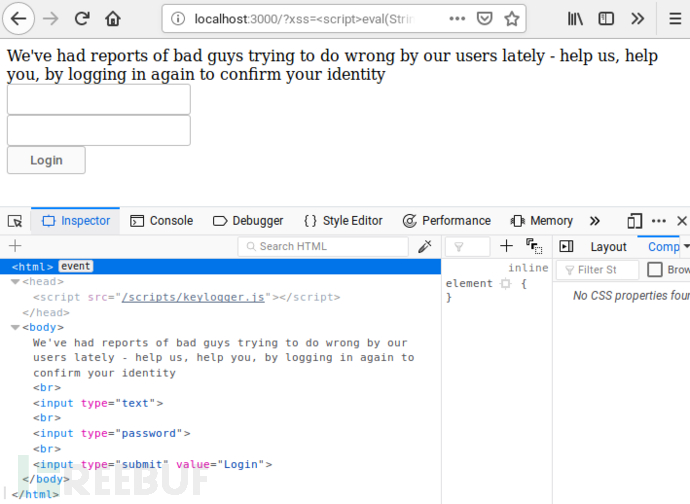Image resolution: width=690 pixels, height=504 pixels.
Task: Toggle element rule target highlighter icon
Action: pos(506,283)
